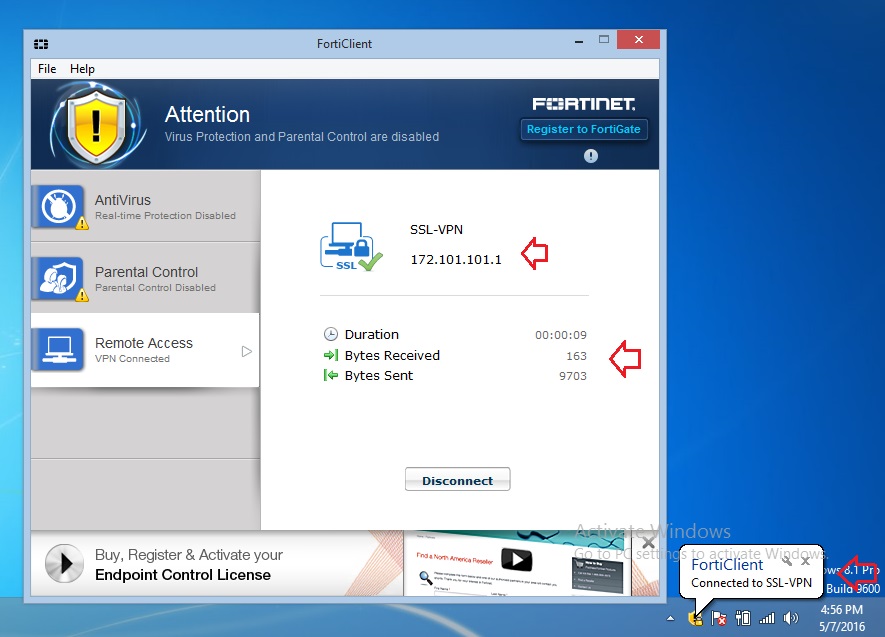Select the Remote Access tab
This screenshot has height=637, width=885.
coord(146,350)
